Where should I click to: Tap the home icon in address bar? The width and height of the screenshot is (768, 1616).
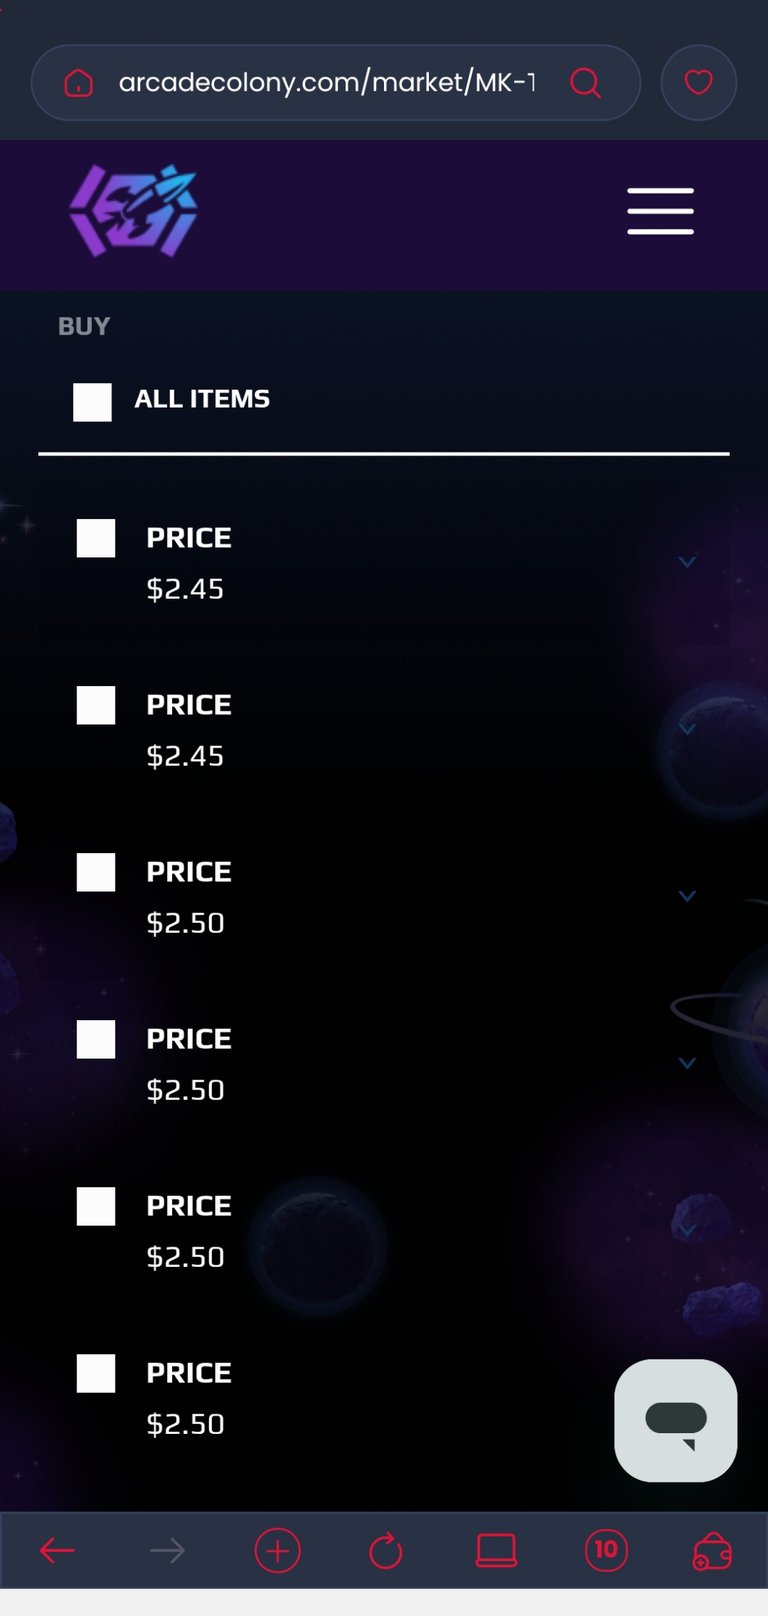78,83
